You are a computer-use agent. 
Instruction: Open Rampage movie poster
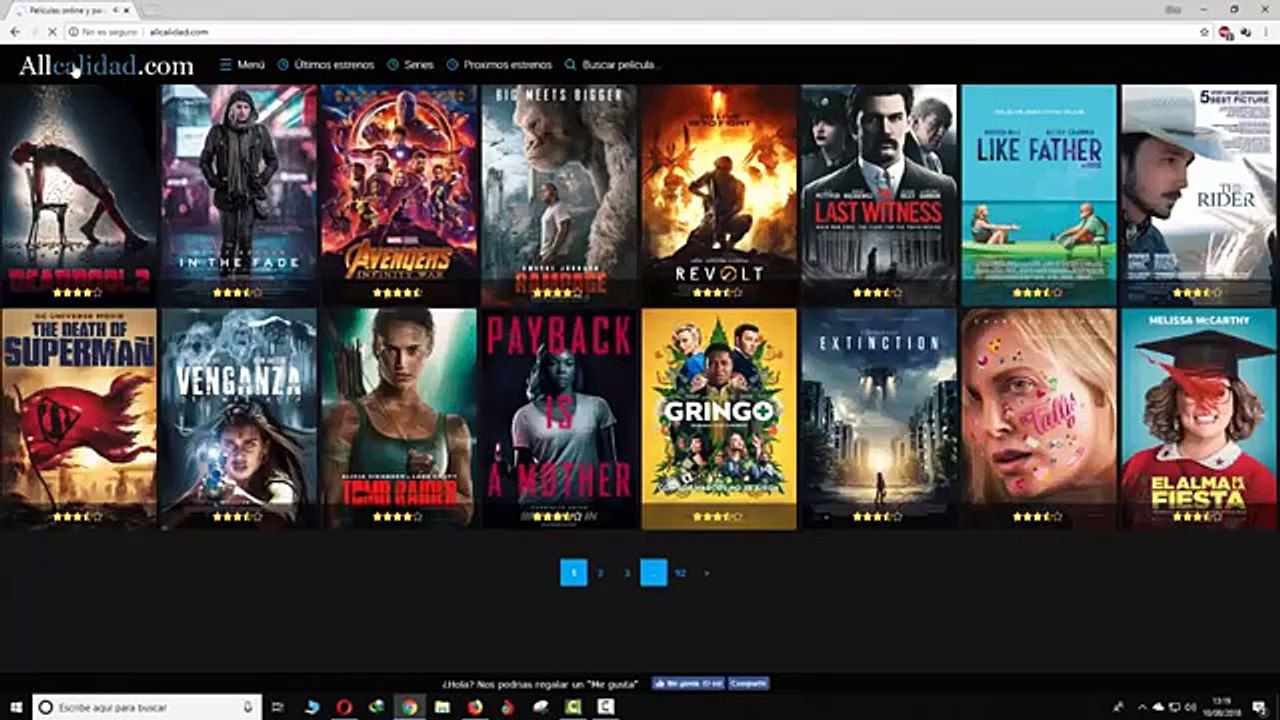[559, 195]
